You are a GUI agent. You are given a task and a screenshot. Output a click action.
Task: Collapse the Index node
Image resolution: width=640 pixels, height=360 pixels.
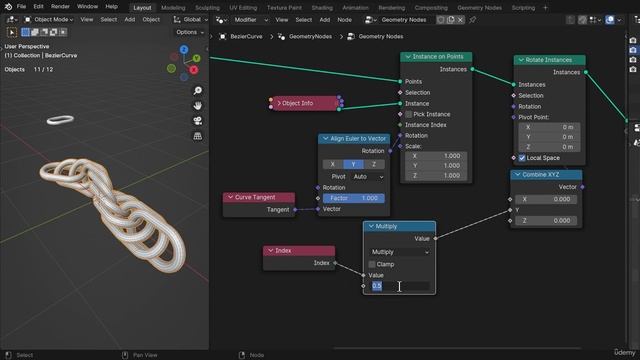(x=270, y=250)
